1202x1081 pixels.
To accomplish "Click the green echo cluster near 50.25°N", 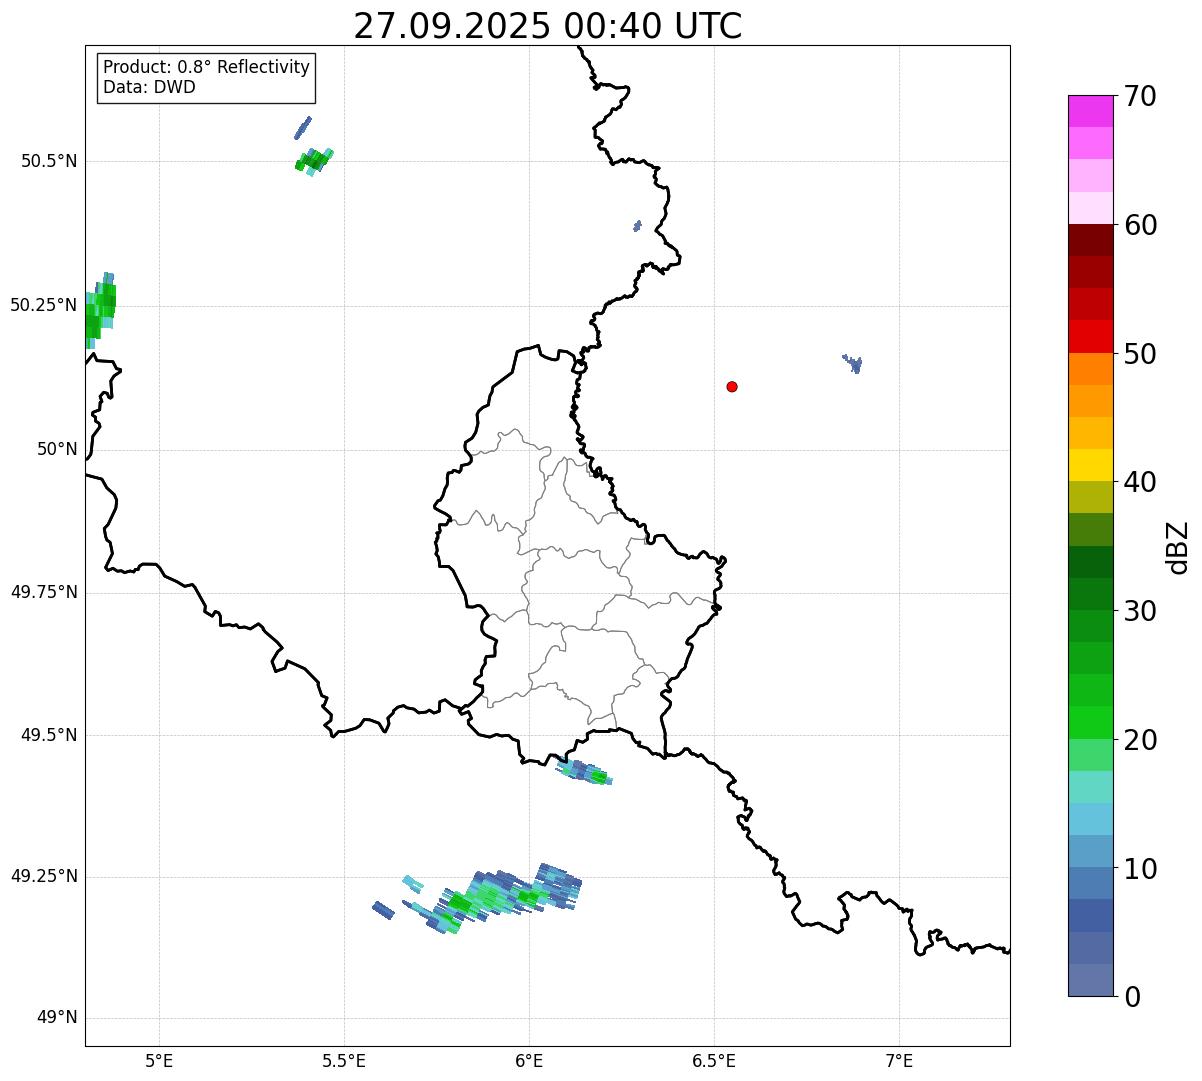I will pyautogui.click(x=100, y=310).
